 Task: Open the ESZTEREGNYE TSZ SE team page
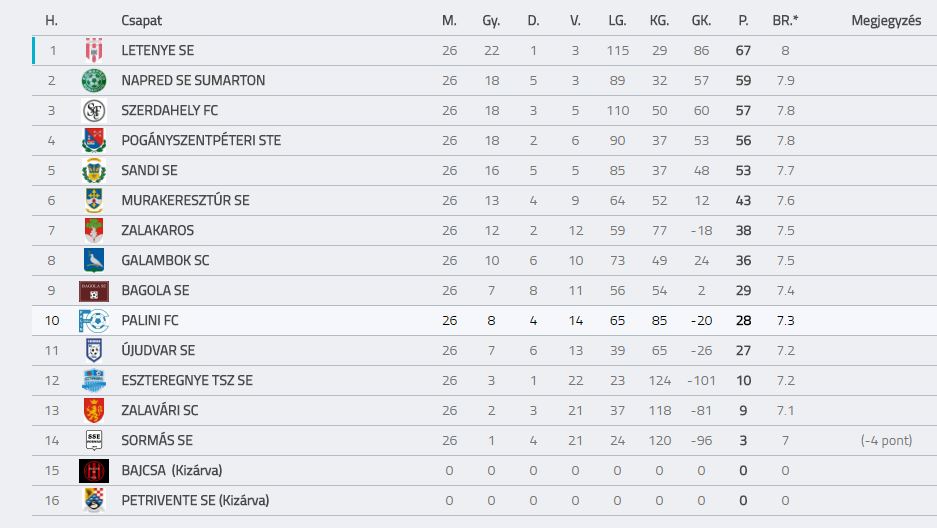tap(187, 380)
